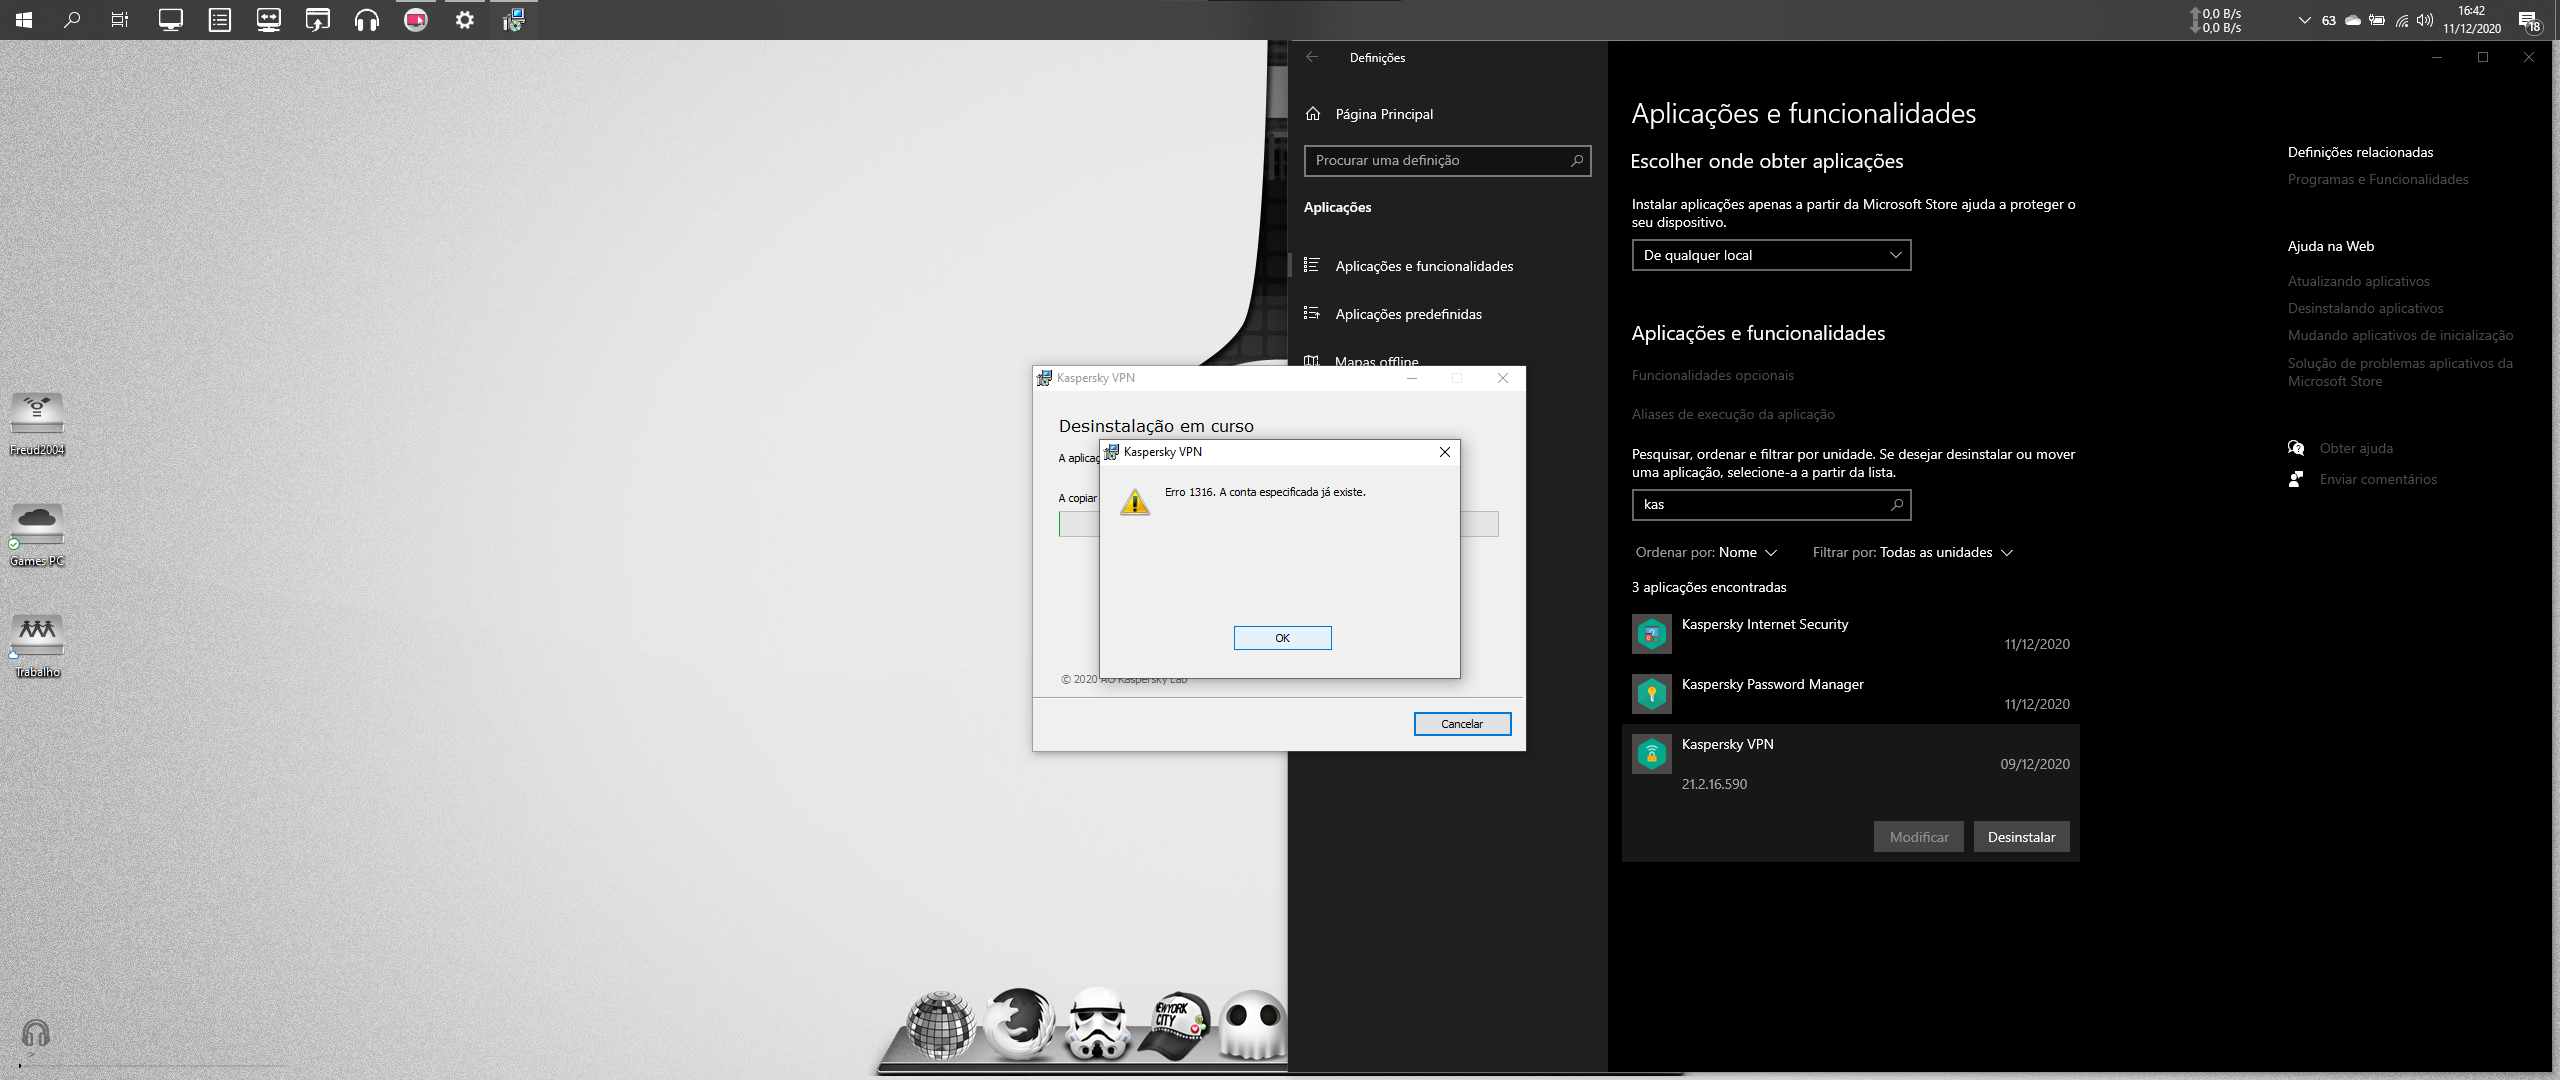The height and width of the screenshot is (1080, 2560).
Task: Open the 'De qualquer local' dropdown
Action: pos(1770,255)
